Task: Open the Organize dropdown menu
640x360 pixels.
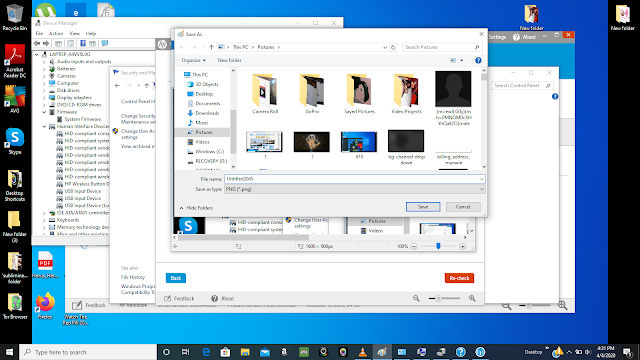Action: pyautogui.click(x=193, y=60)
